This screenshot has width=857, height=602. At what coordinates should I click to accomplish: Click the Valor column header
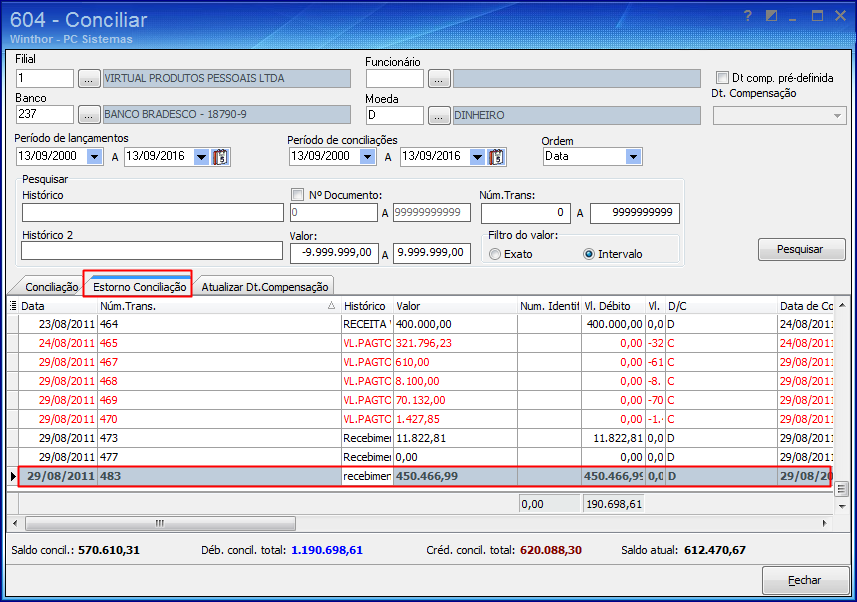pos(455,306)
